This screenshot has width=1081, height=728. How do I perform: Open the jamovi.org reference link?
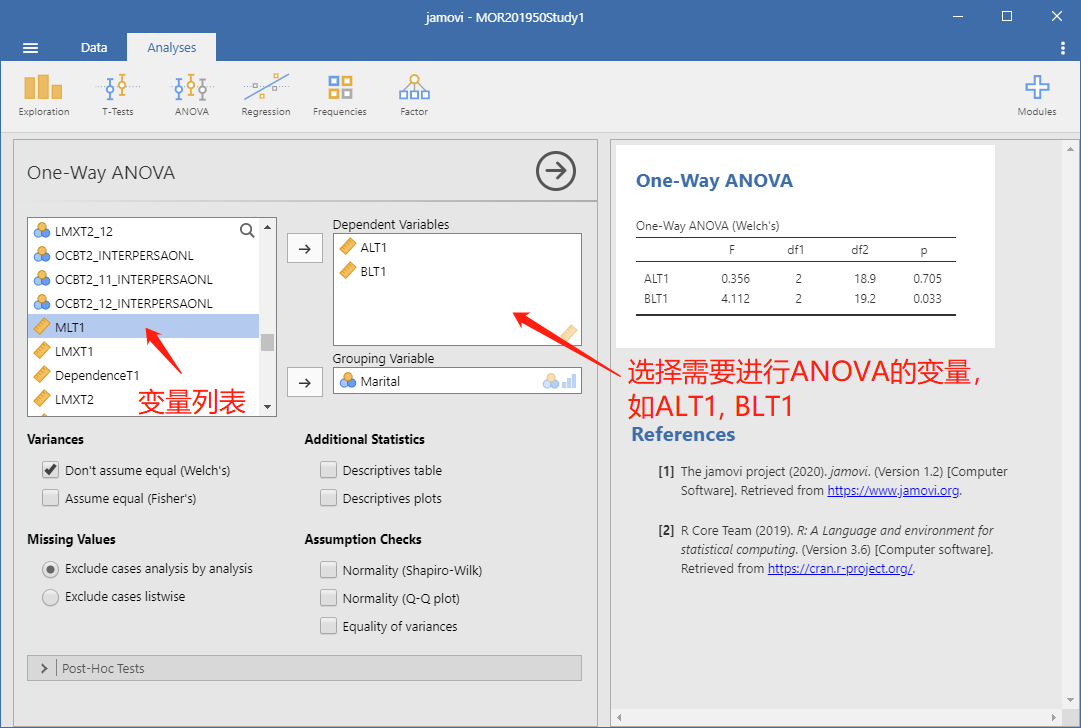coord(893,491)
